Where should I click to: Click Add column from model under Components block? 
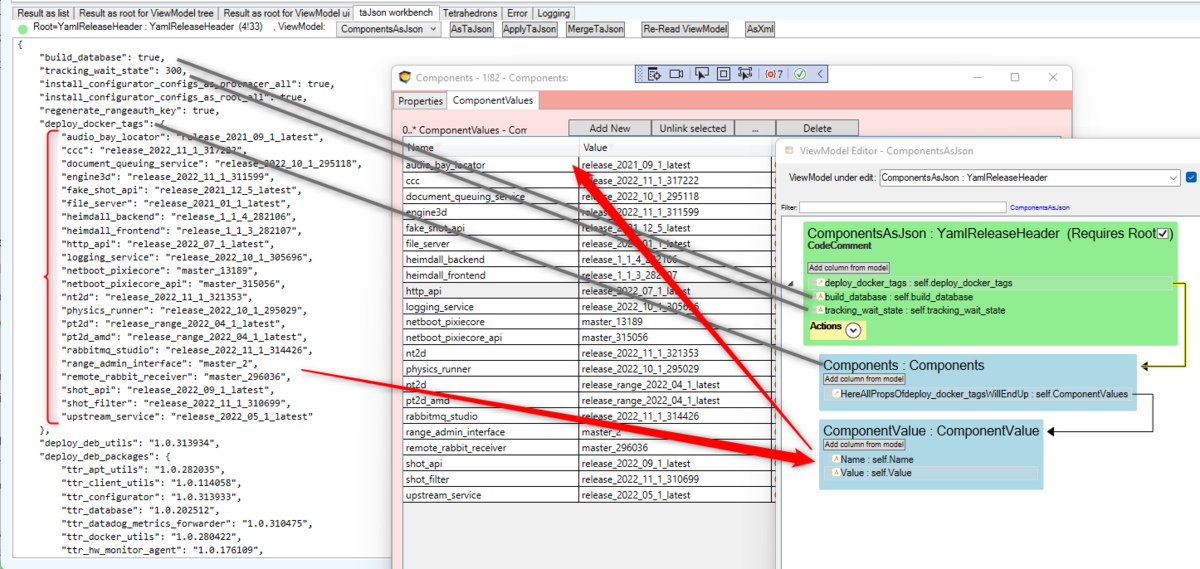coord(864,379)
